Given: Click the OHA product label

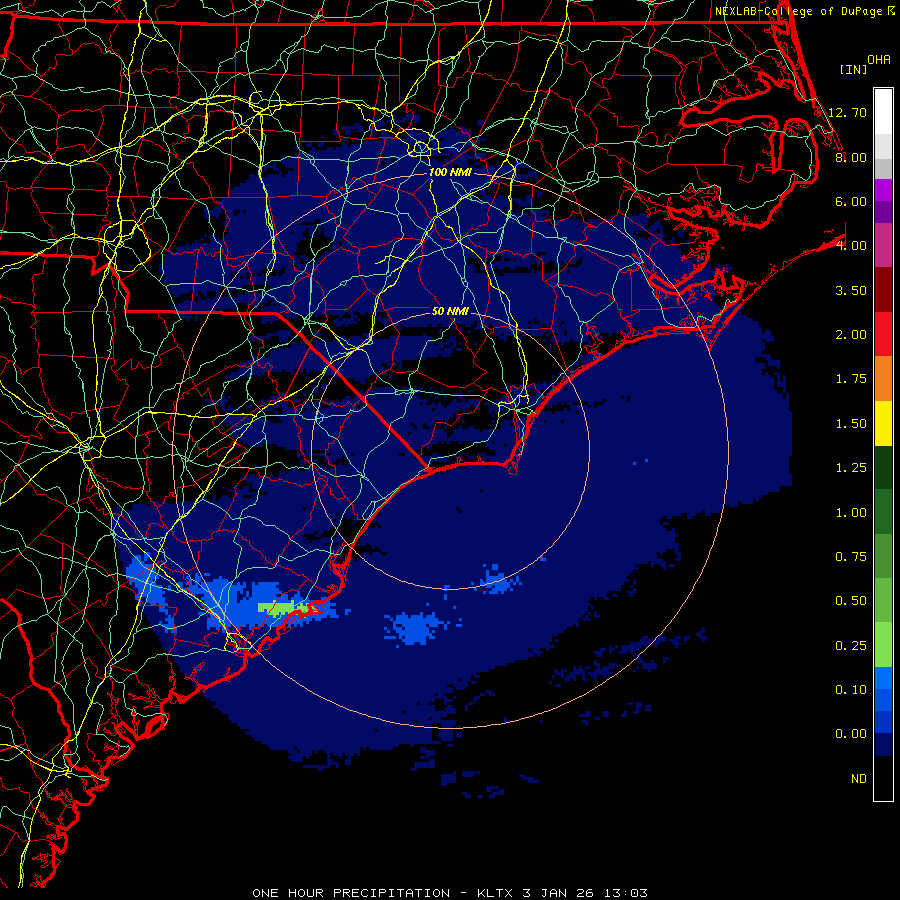Looking at the screenshot, I should coord(879,59).
